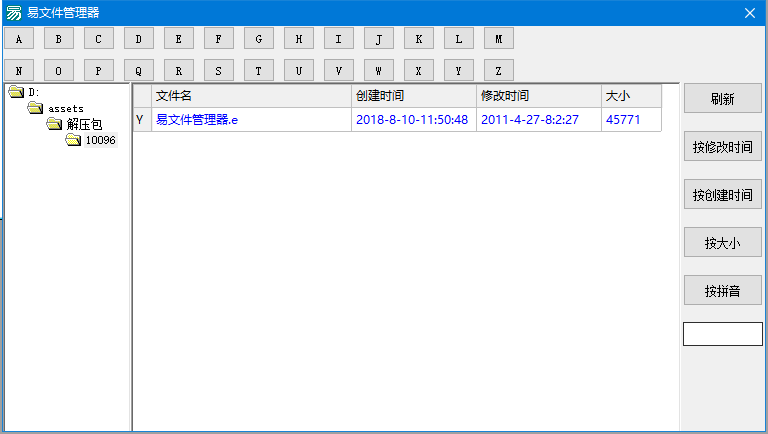Screen dimensions: 768x434
Task: Click the letter K button
Action: click(419, 39)
